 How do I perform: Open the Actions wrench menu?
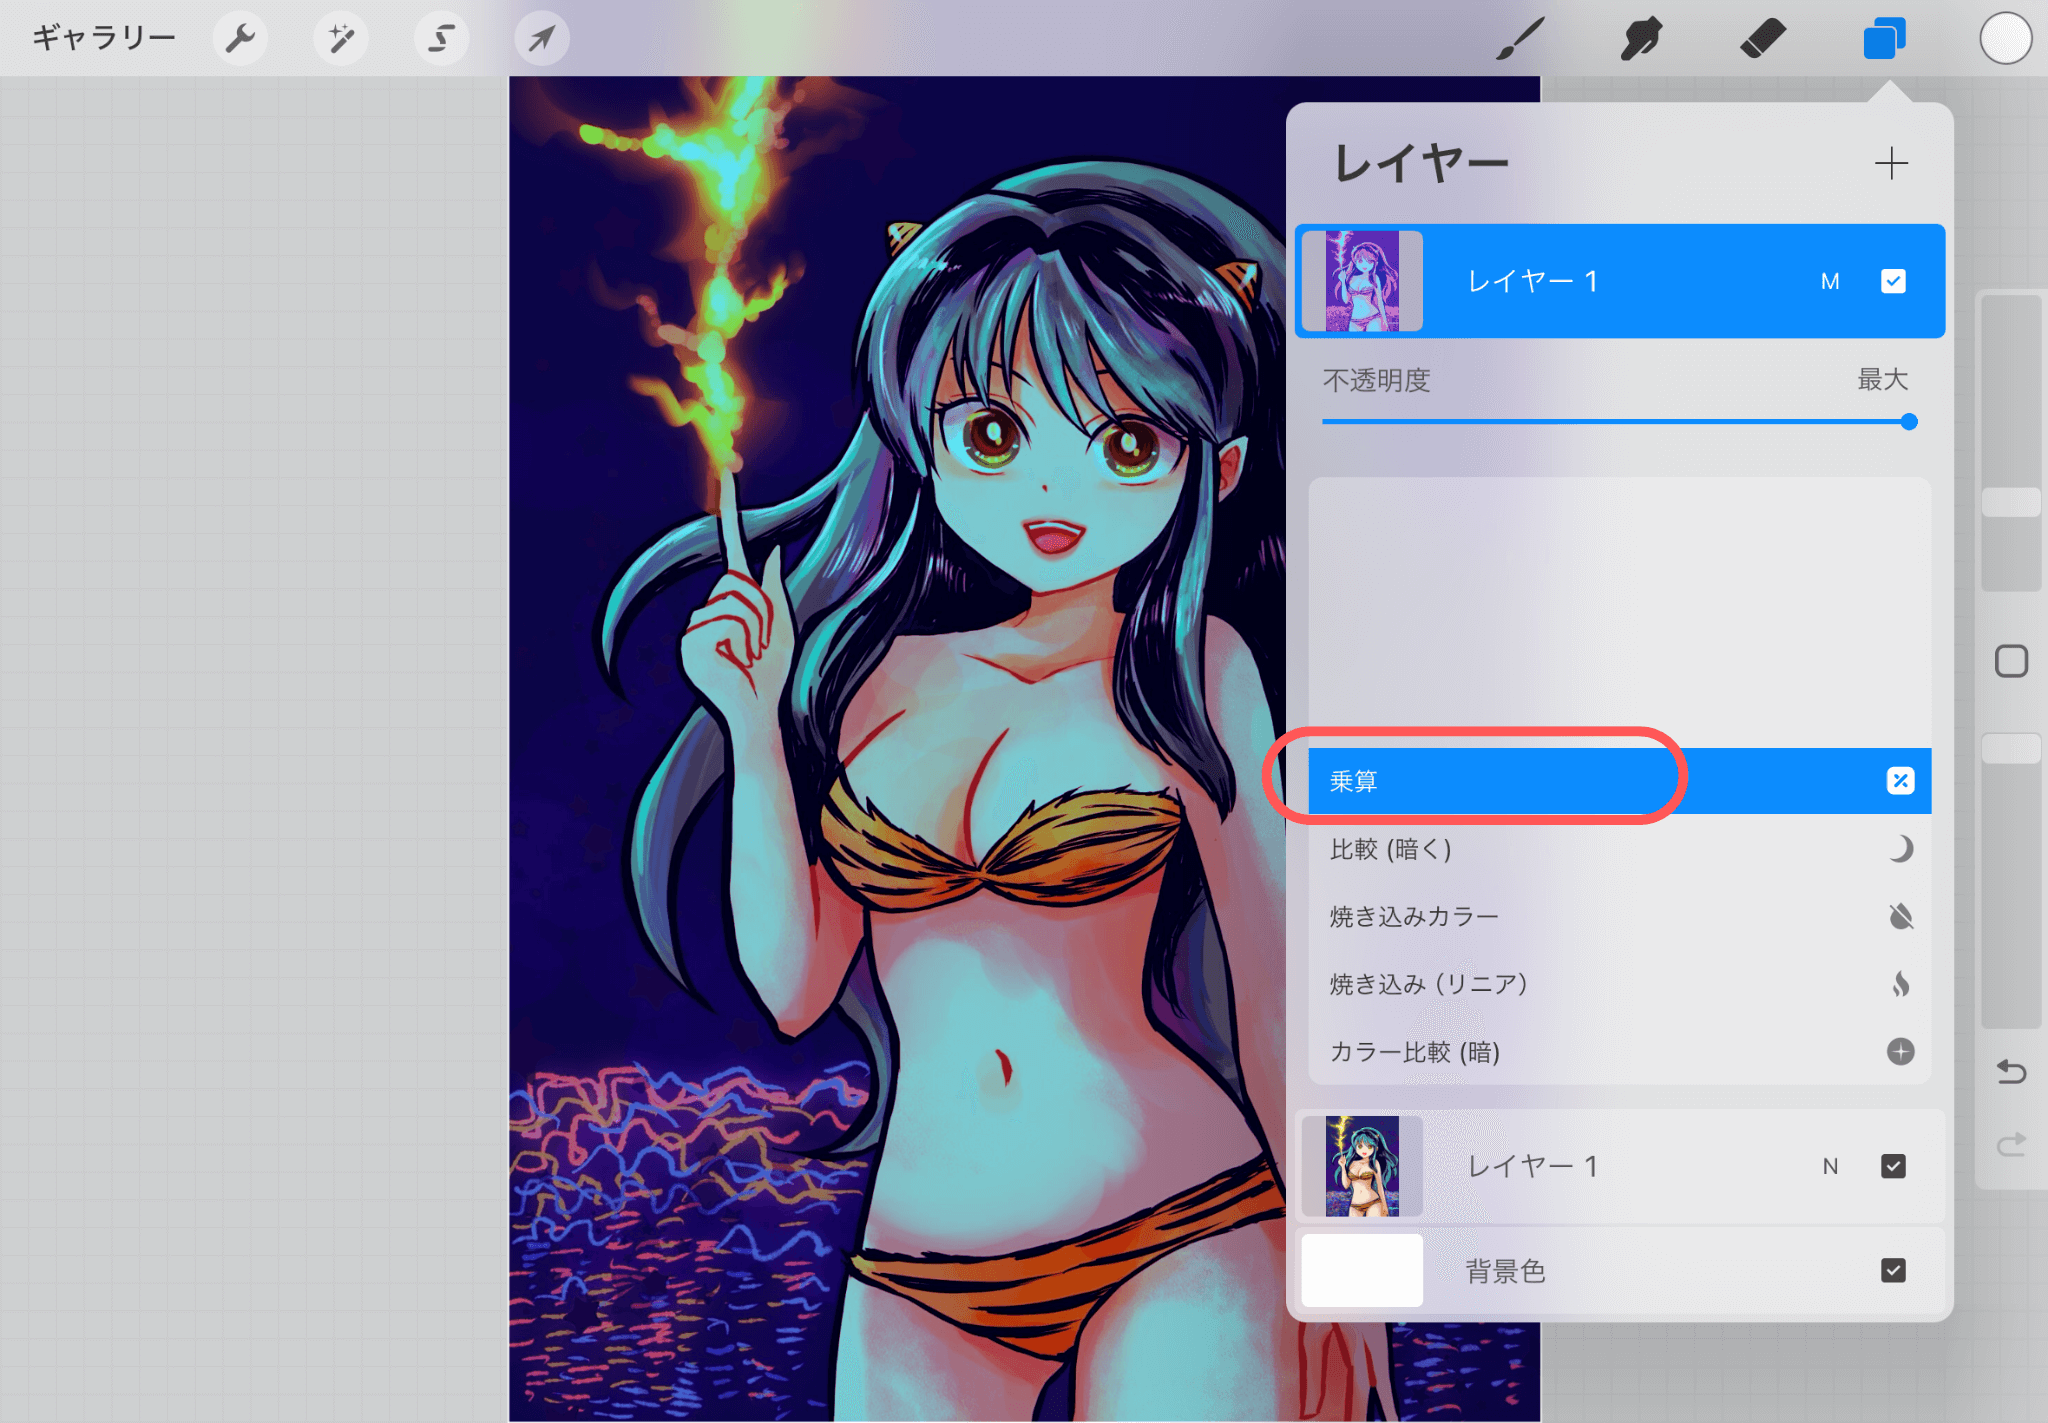pyautogui.click(x=240, y=39)
